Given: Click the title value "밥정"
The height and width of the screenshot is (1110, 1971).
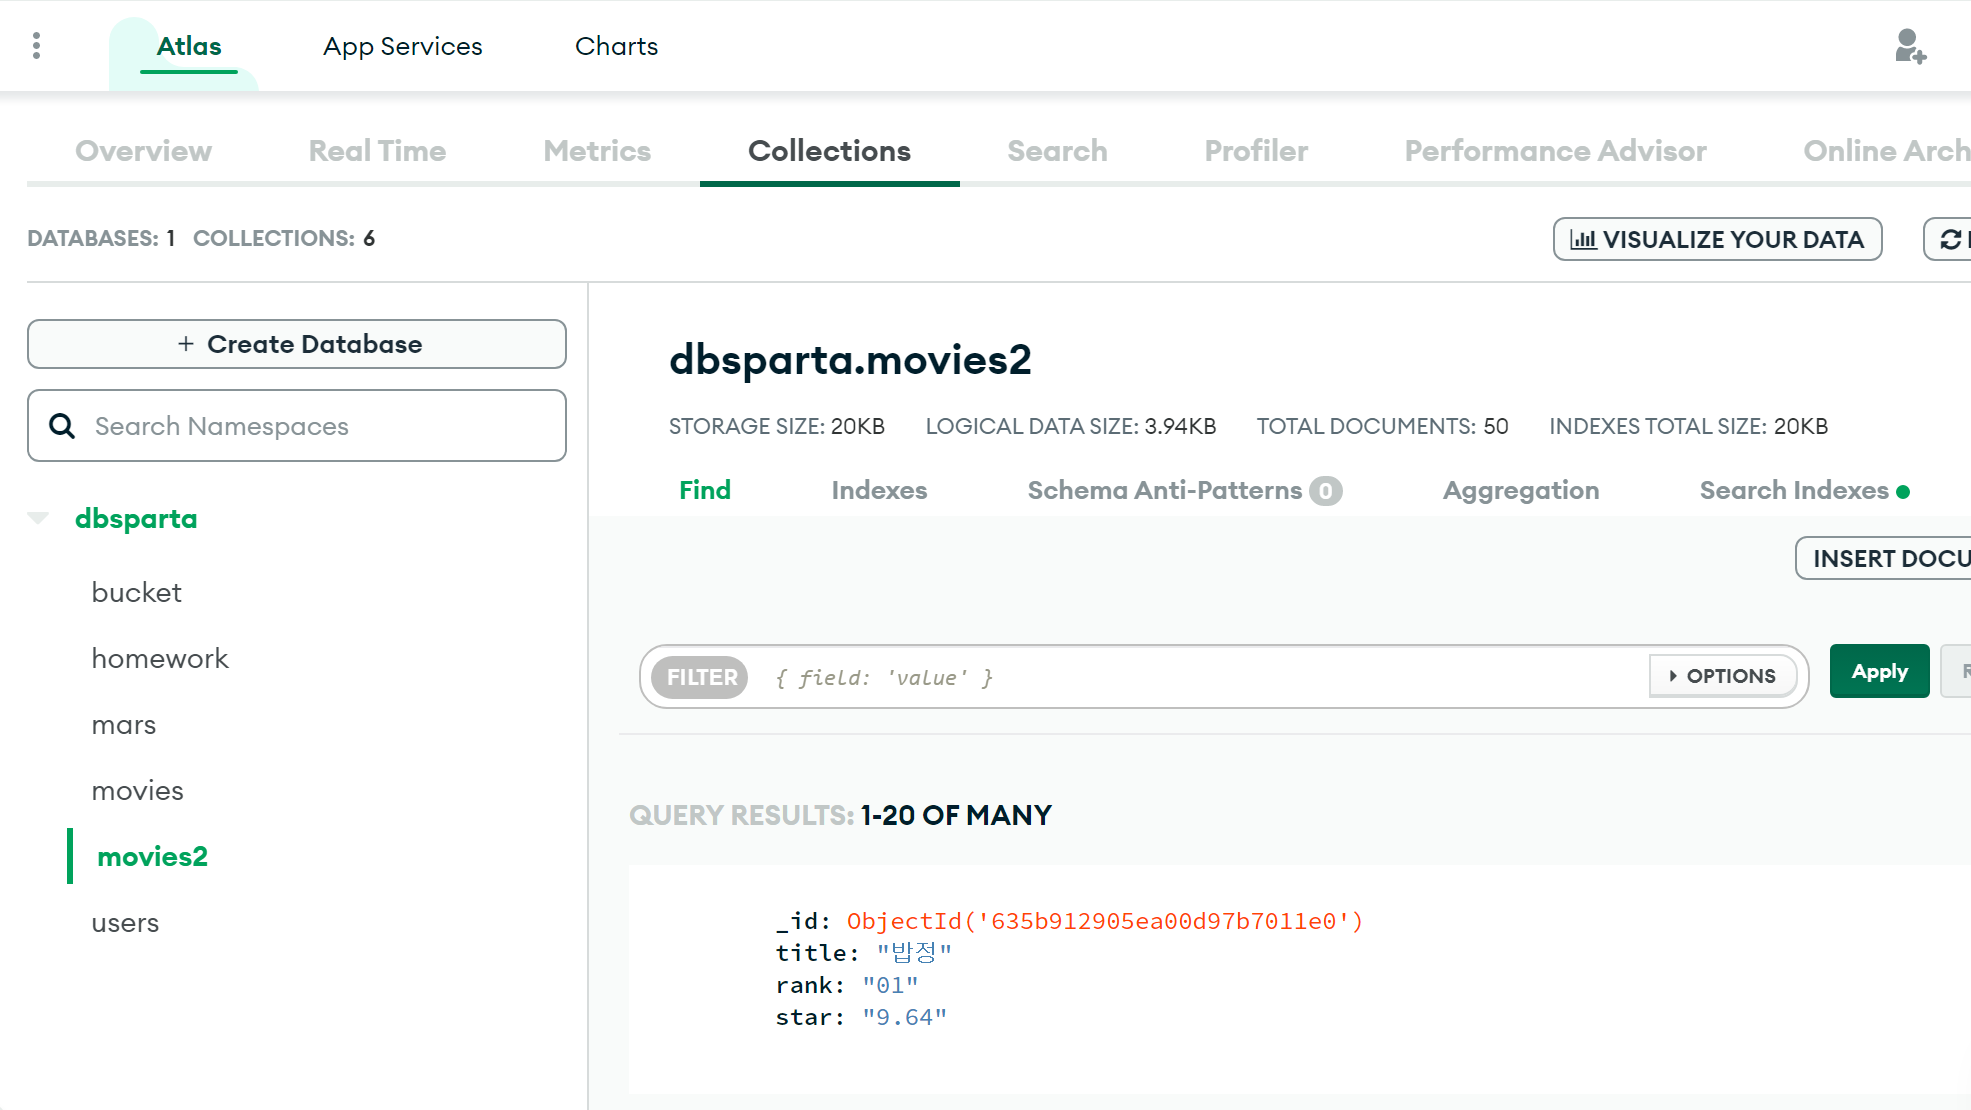Looking at the screenshot, I should [x=914, y=953].
